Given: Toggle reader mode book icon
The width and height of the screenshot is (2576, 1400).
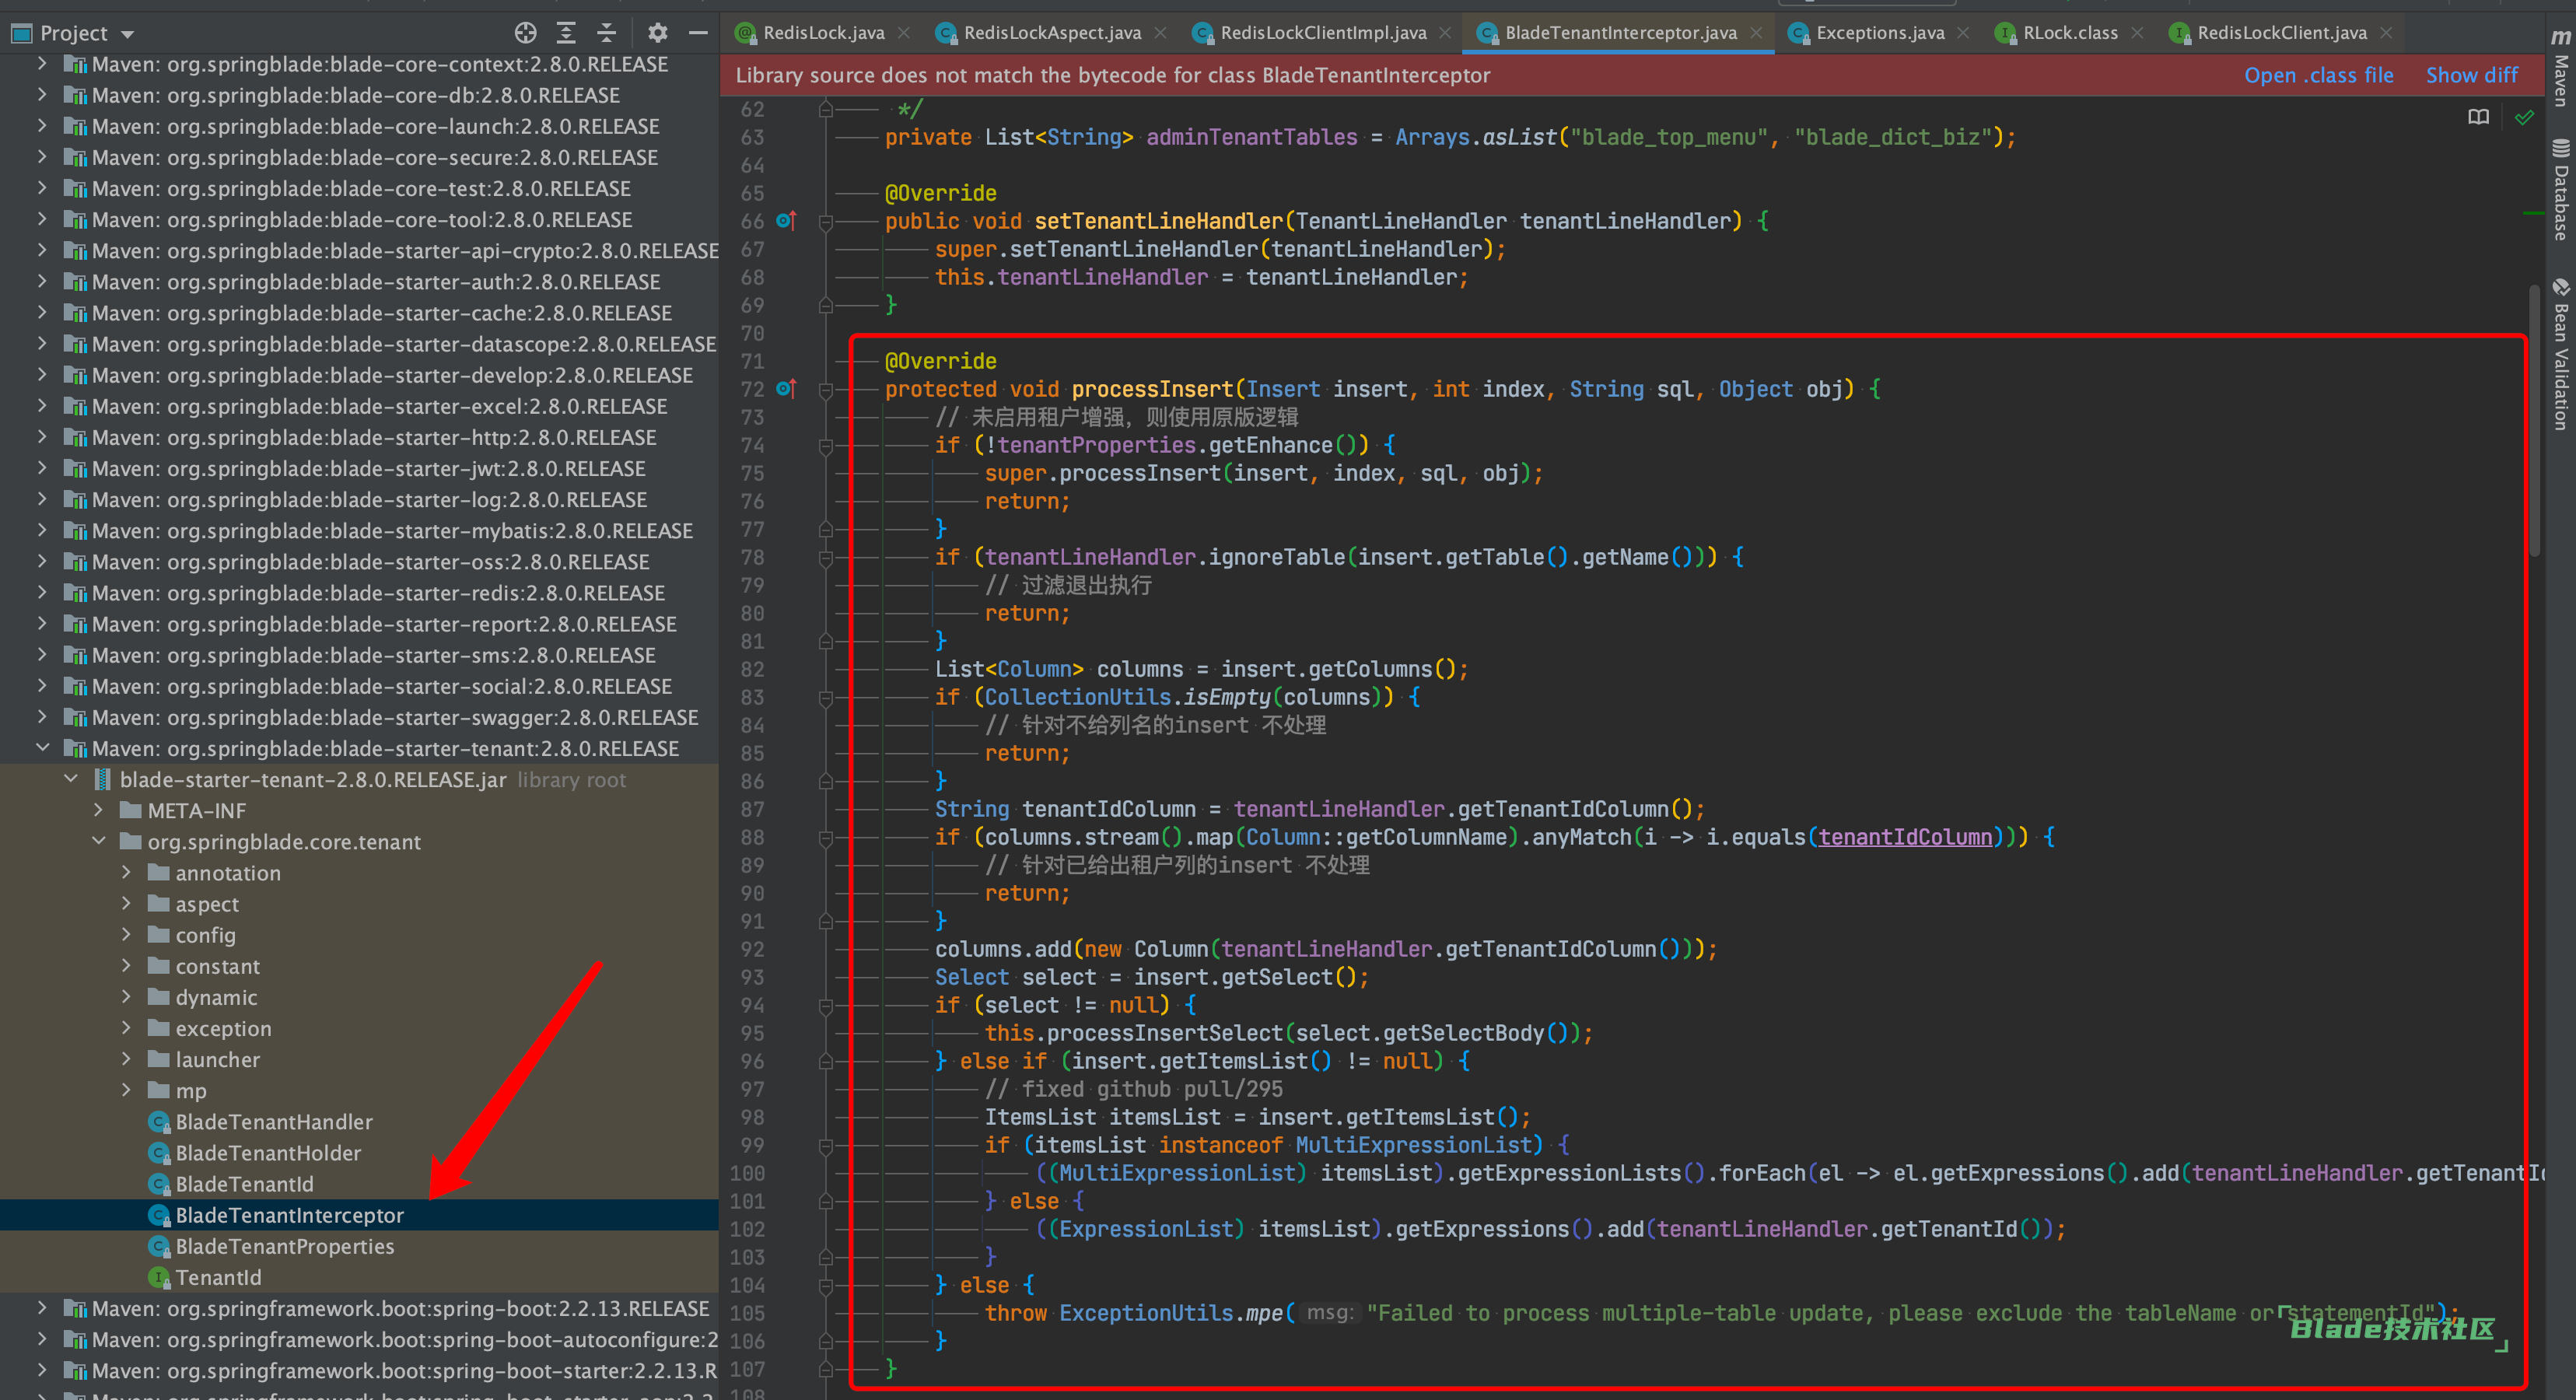Looking at the screenshot, I should point(2478,118).
